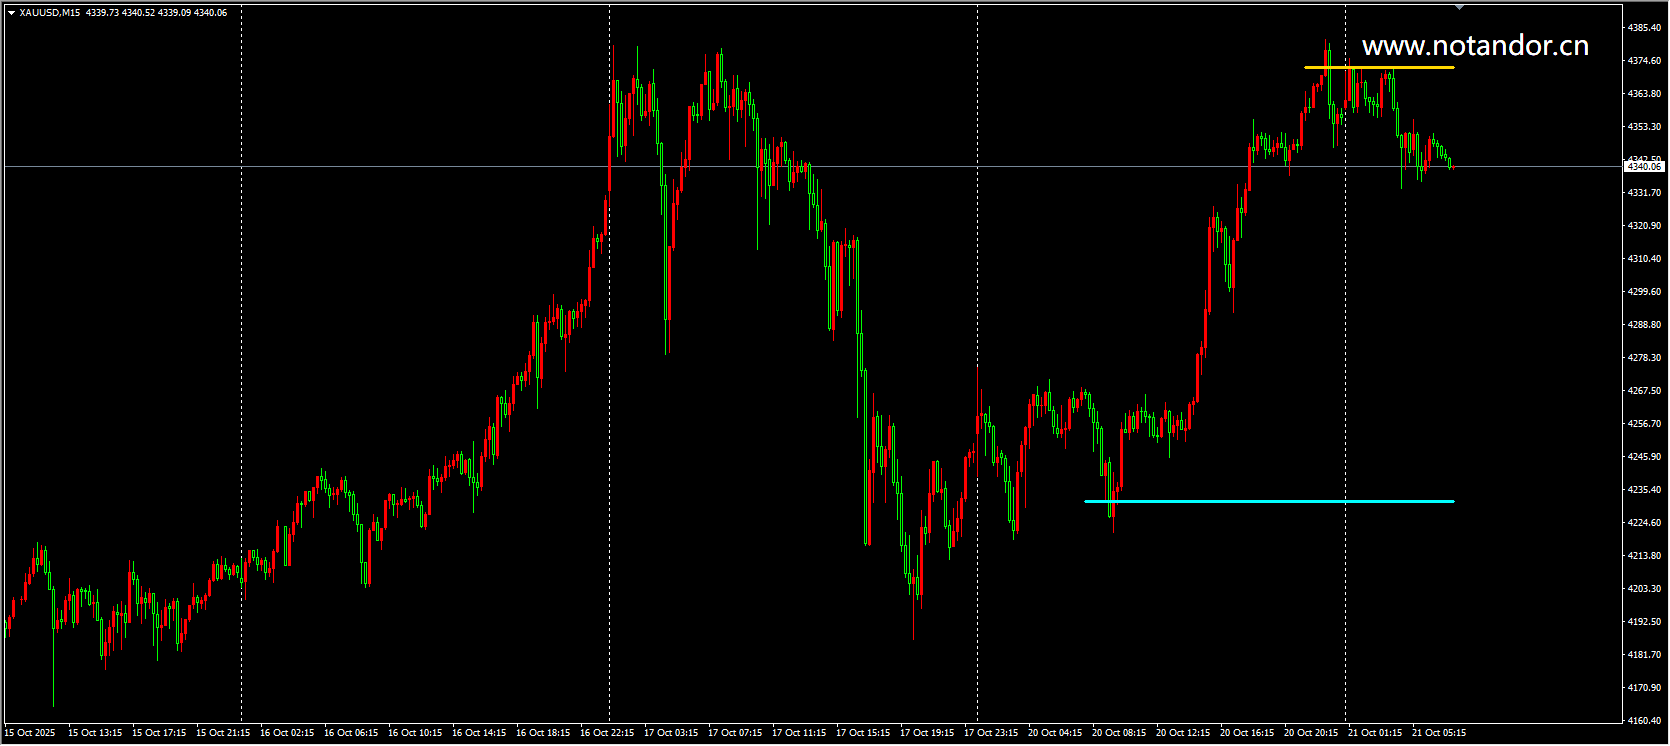Click the 16 Oct 22:15 time label
Viewport: 1670px width, 746px height.
tap(607, 733)
